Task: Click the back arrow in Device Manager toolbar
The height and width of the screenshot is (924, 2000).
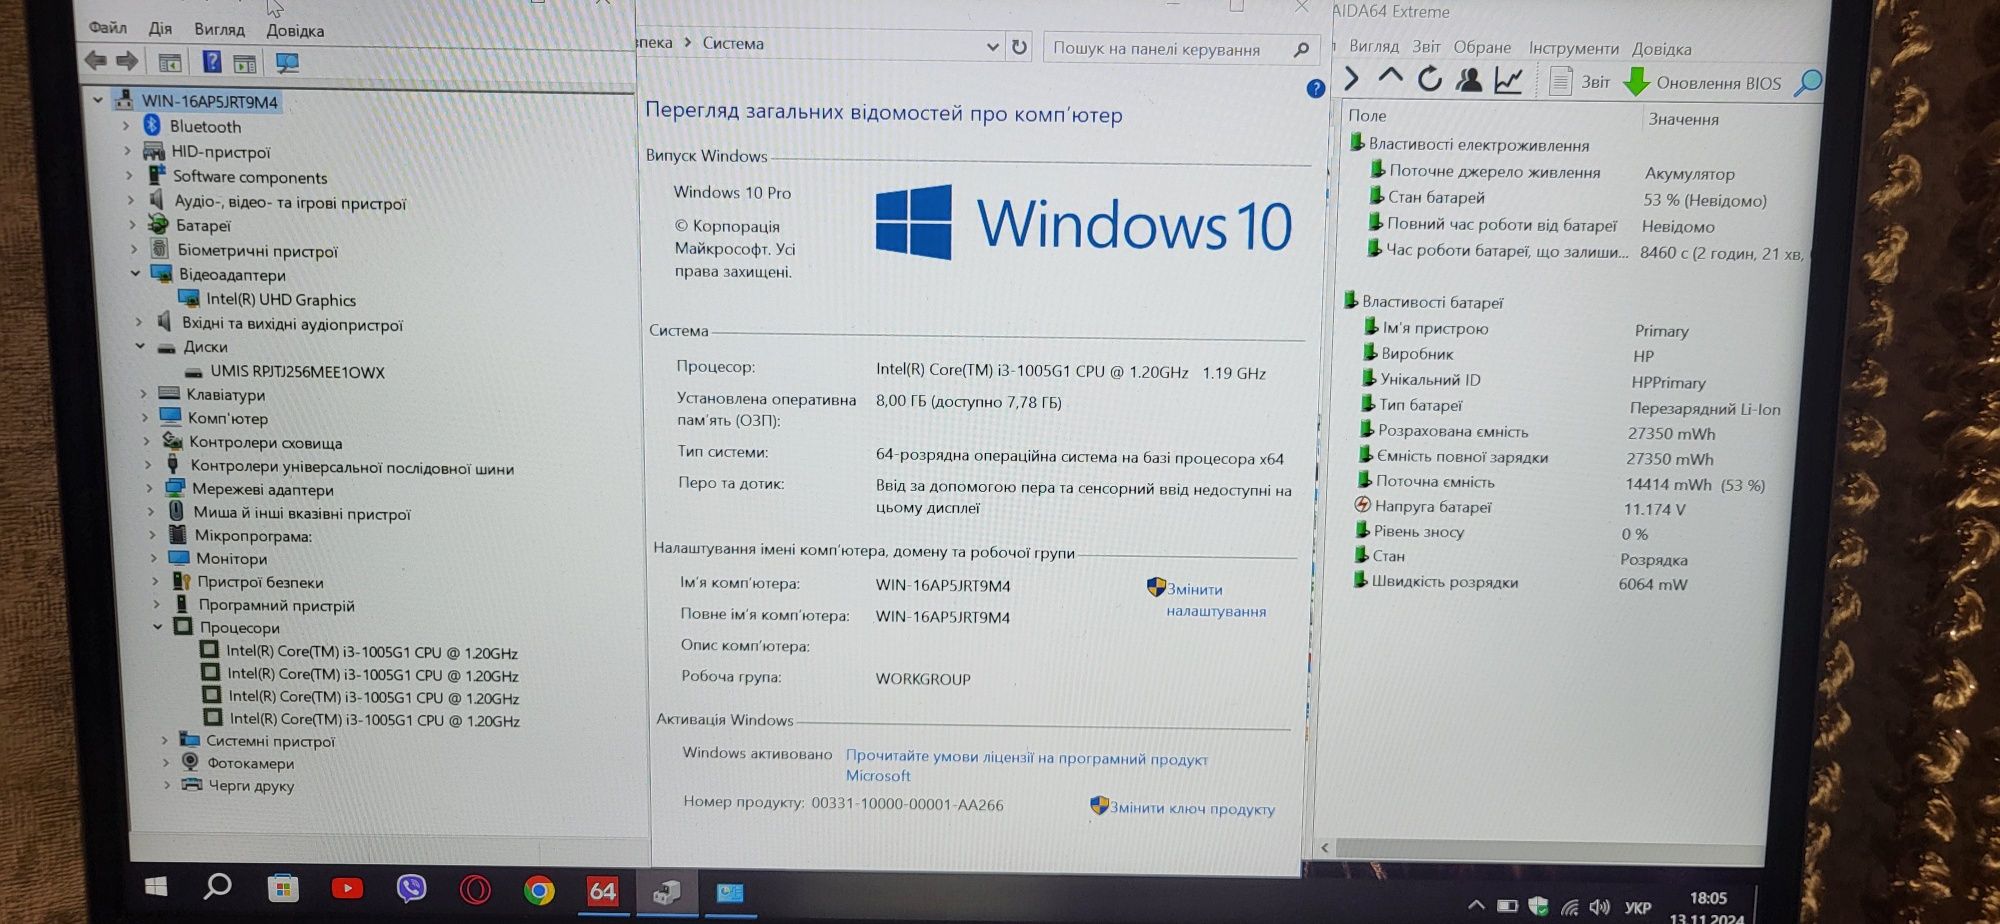Action: (96, 61)
